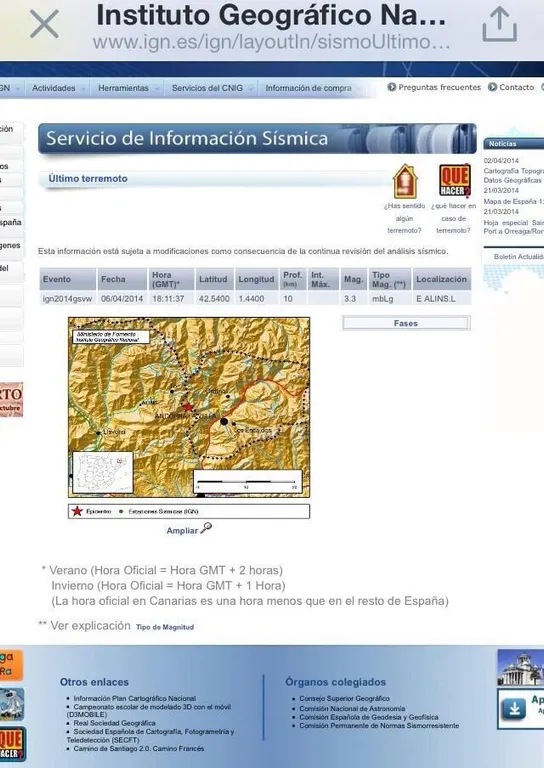Select the longitude value 1.4400
The width and height of the screenshot is (544, 768).
(251, 298)
